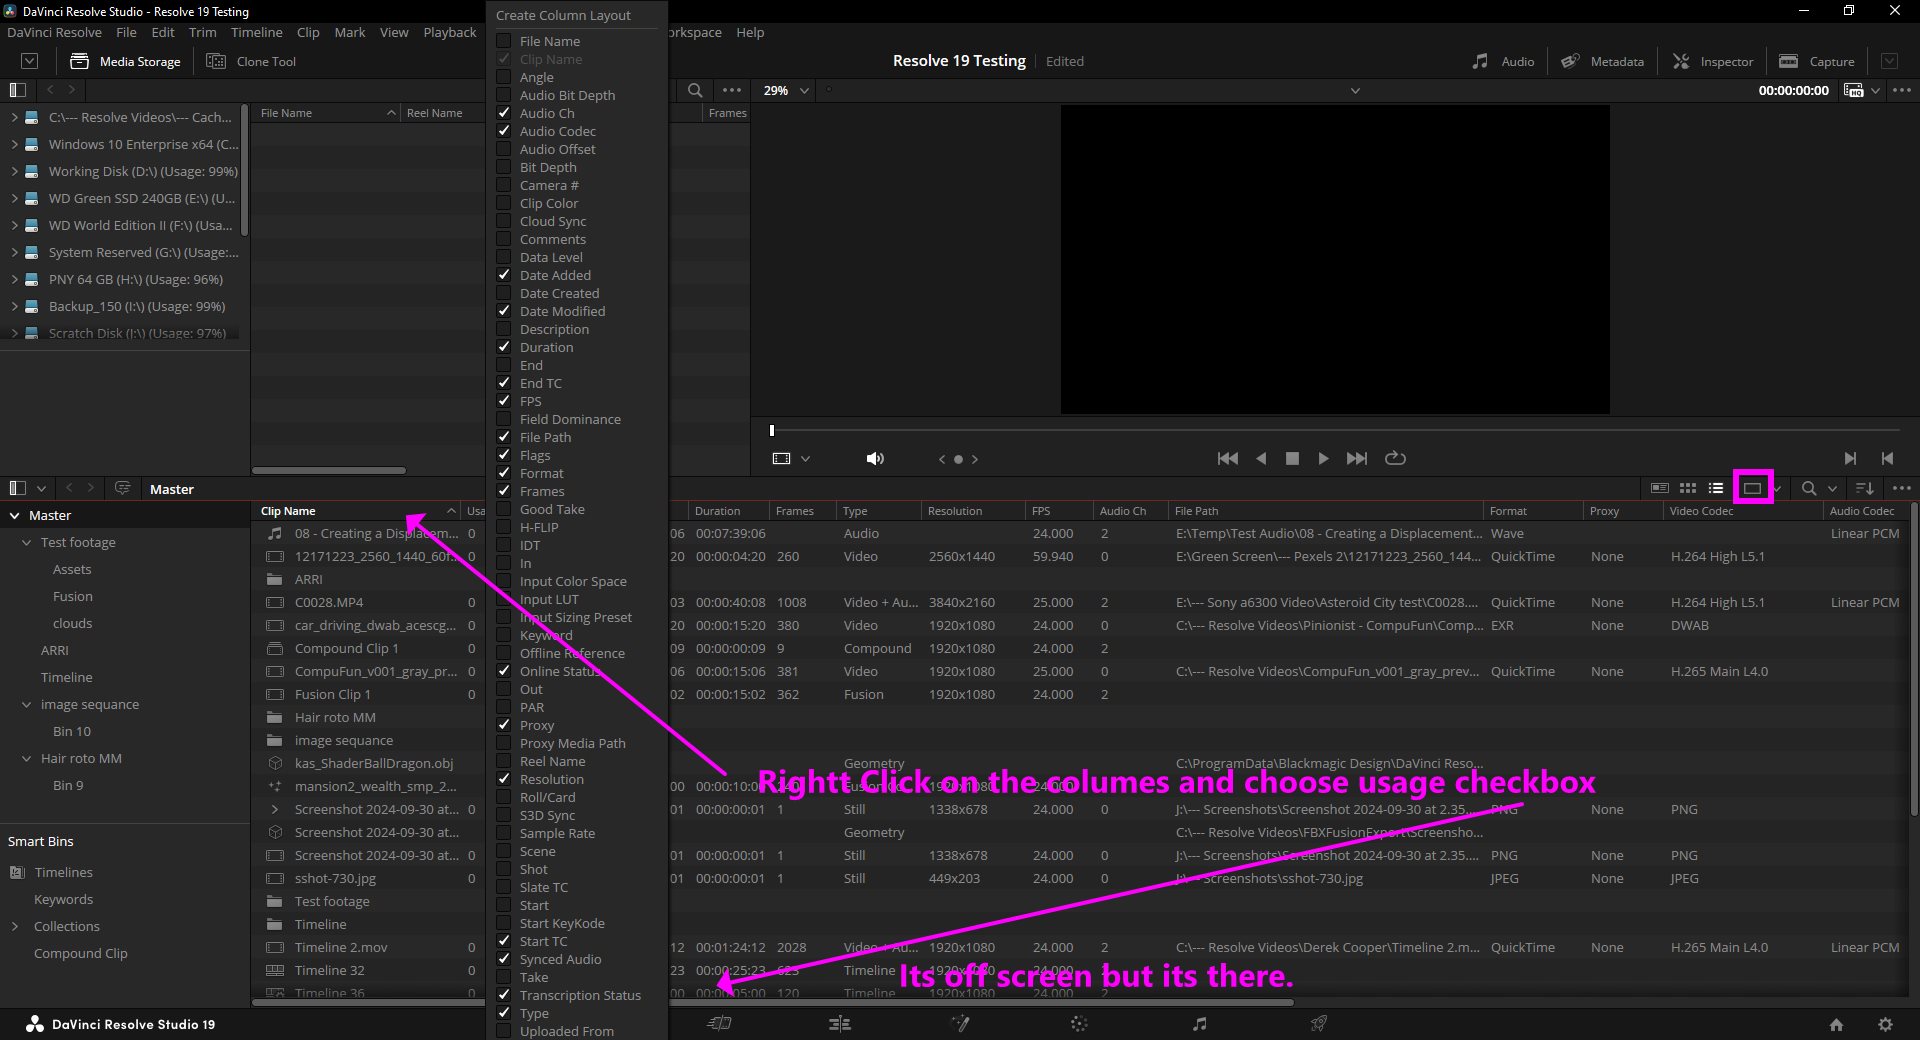Image resolution: width=1920 pixels, height=1040 pixels.
Task: Jump to the first frame
Action: tap(1228, 458)
